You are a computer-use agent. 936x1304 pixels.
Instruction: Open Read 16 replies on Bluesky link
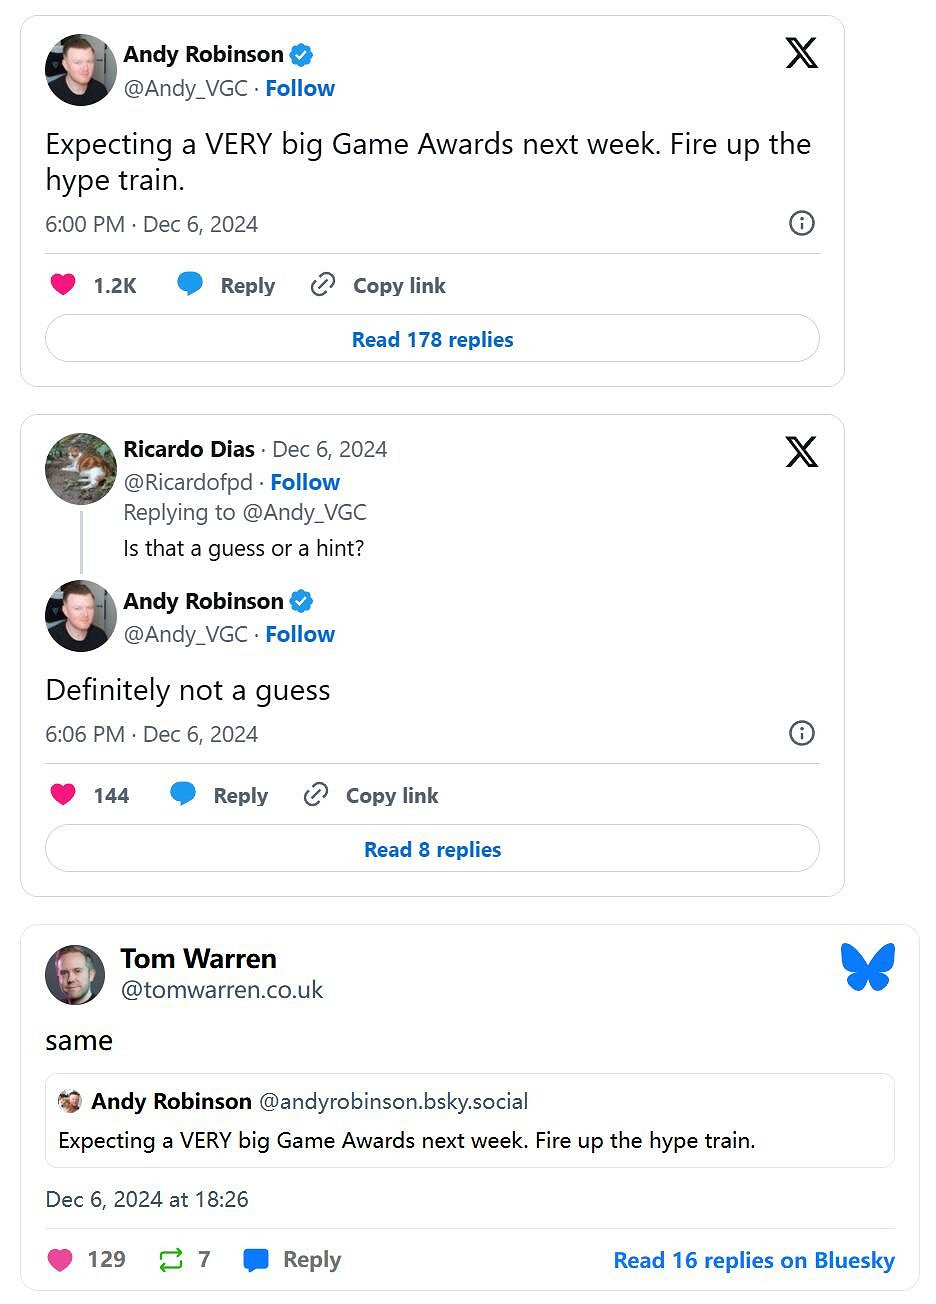click(x=753, y=1260)
